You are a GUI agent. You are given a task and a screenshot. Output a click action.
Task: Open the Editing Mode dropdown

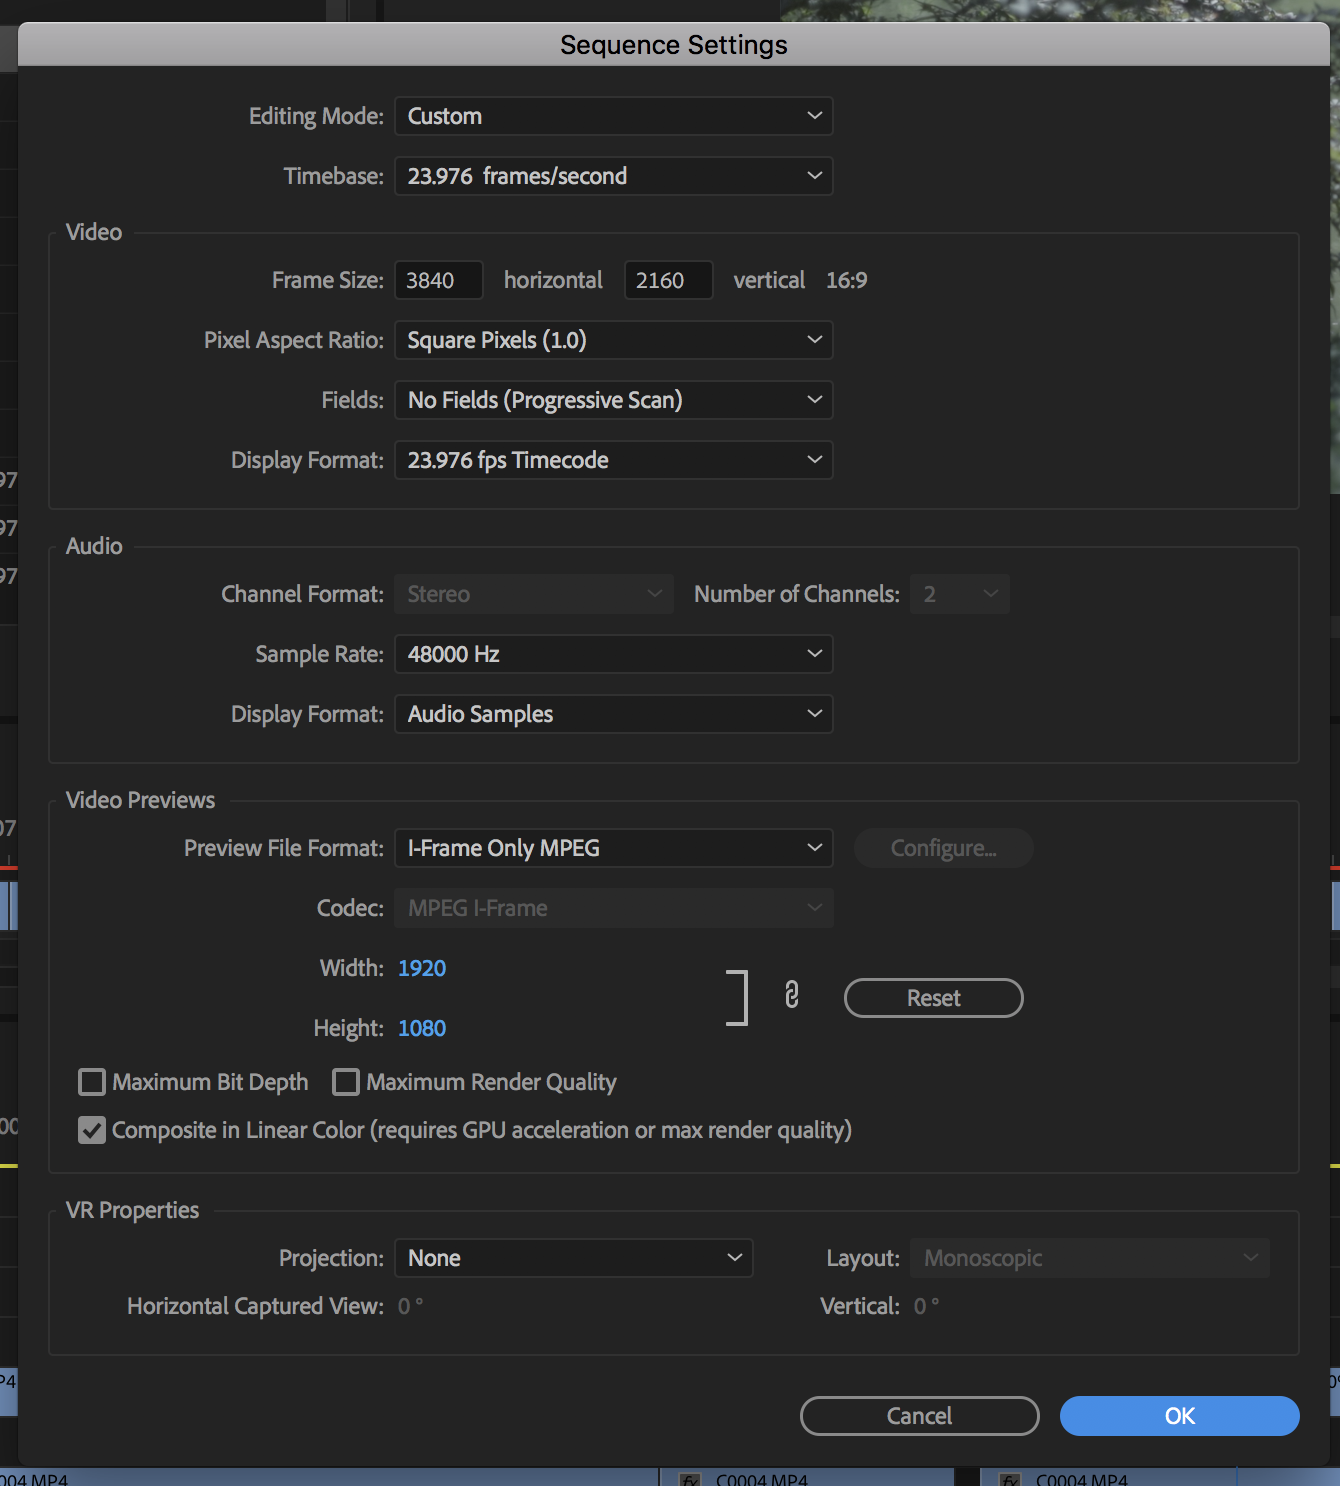(613, 116)
